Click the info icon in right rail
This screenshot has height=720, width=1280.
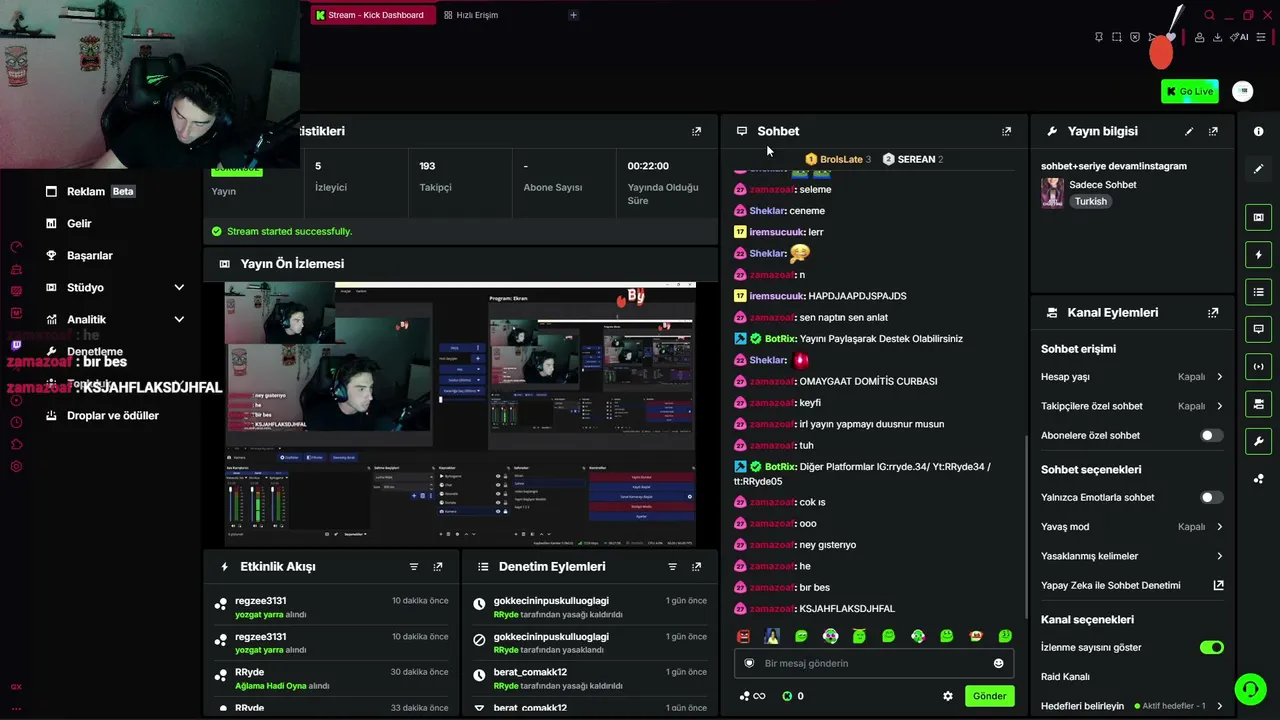pyautogui.click(x=1259, y=131)
